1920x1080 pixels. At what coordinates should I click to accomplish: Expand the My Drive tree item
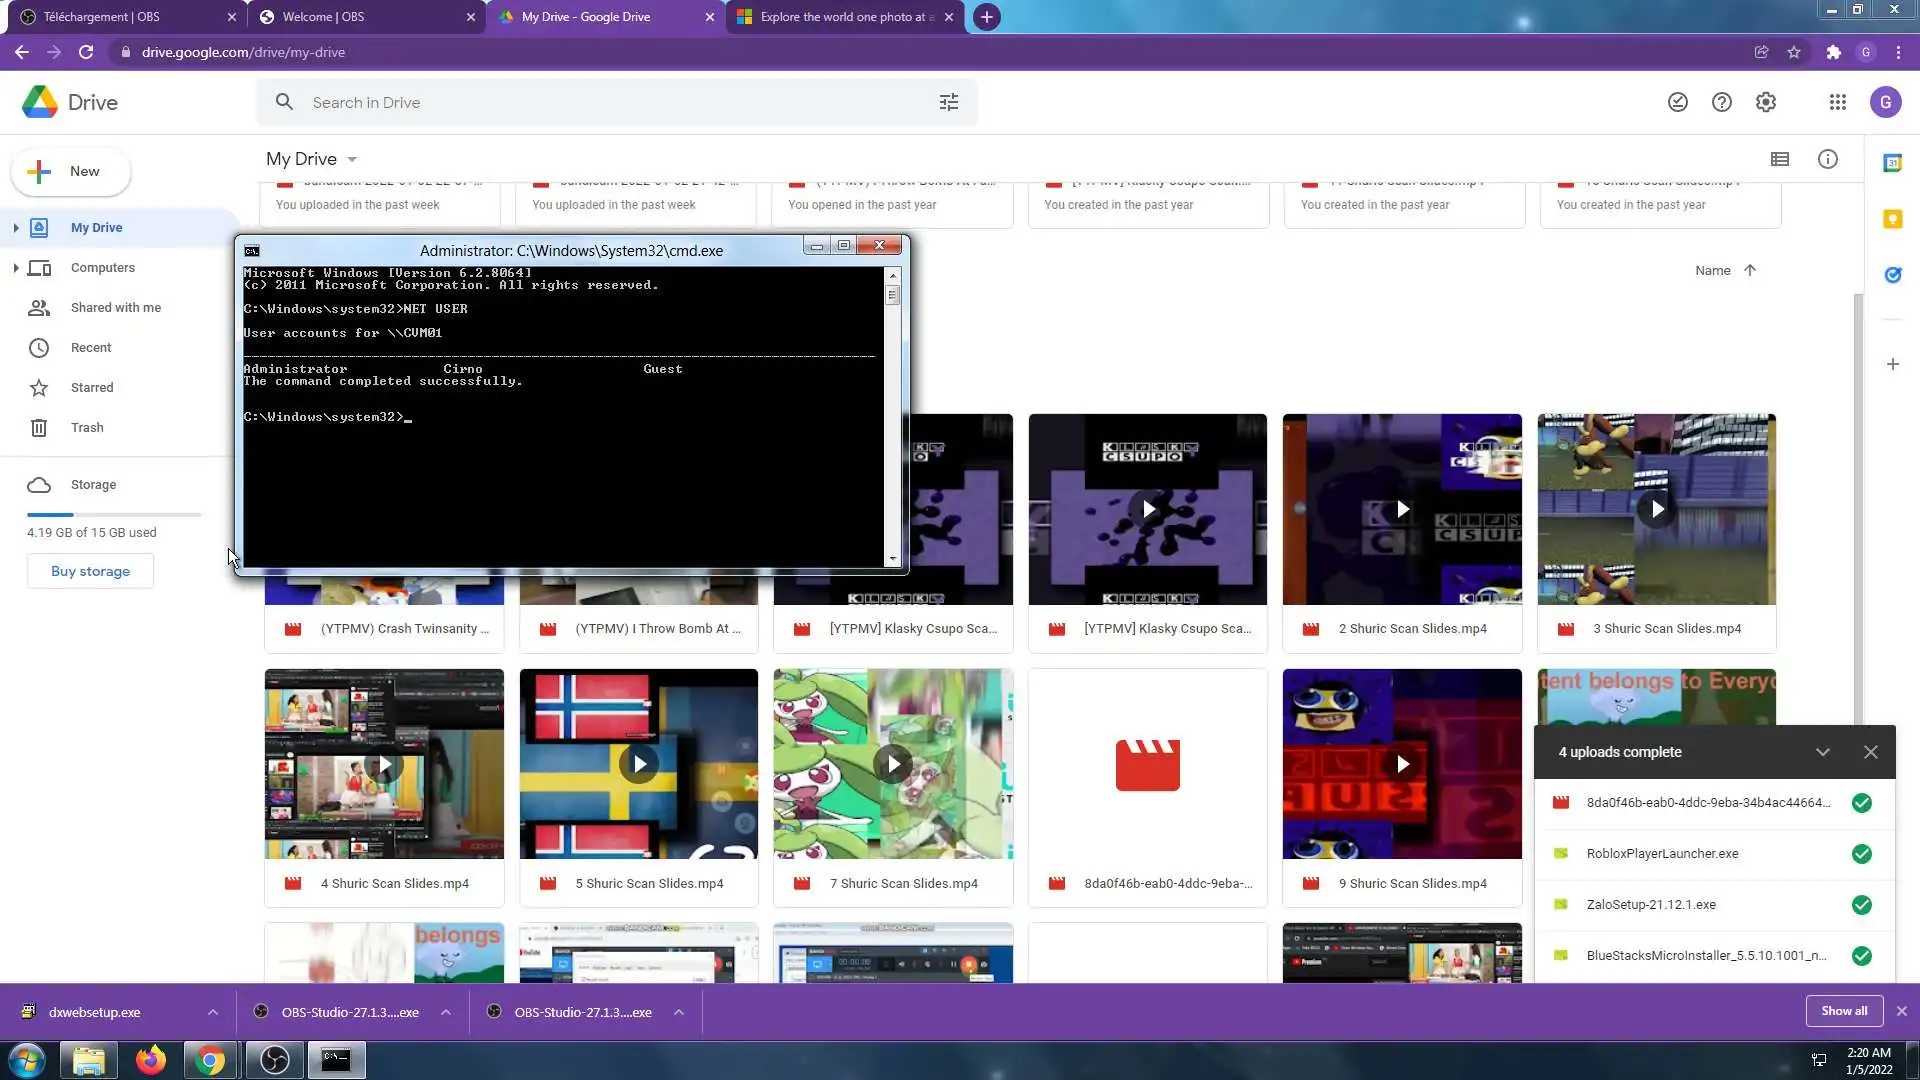pyautogui.click(x=16, y=228)
